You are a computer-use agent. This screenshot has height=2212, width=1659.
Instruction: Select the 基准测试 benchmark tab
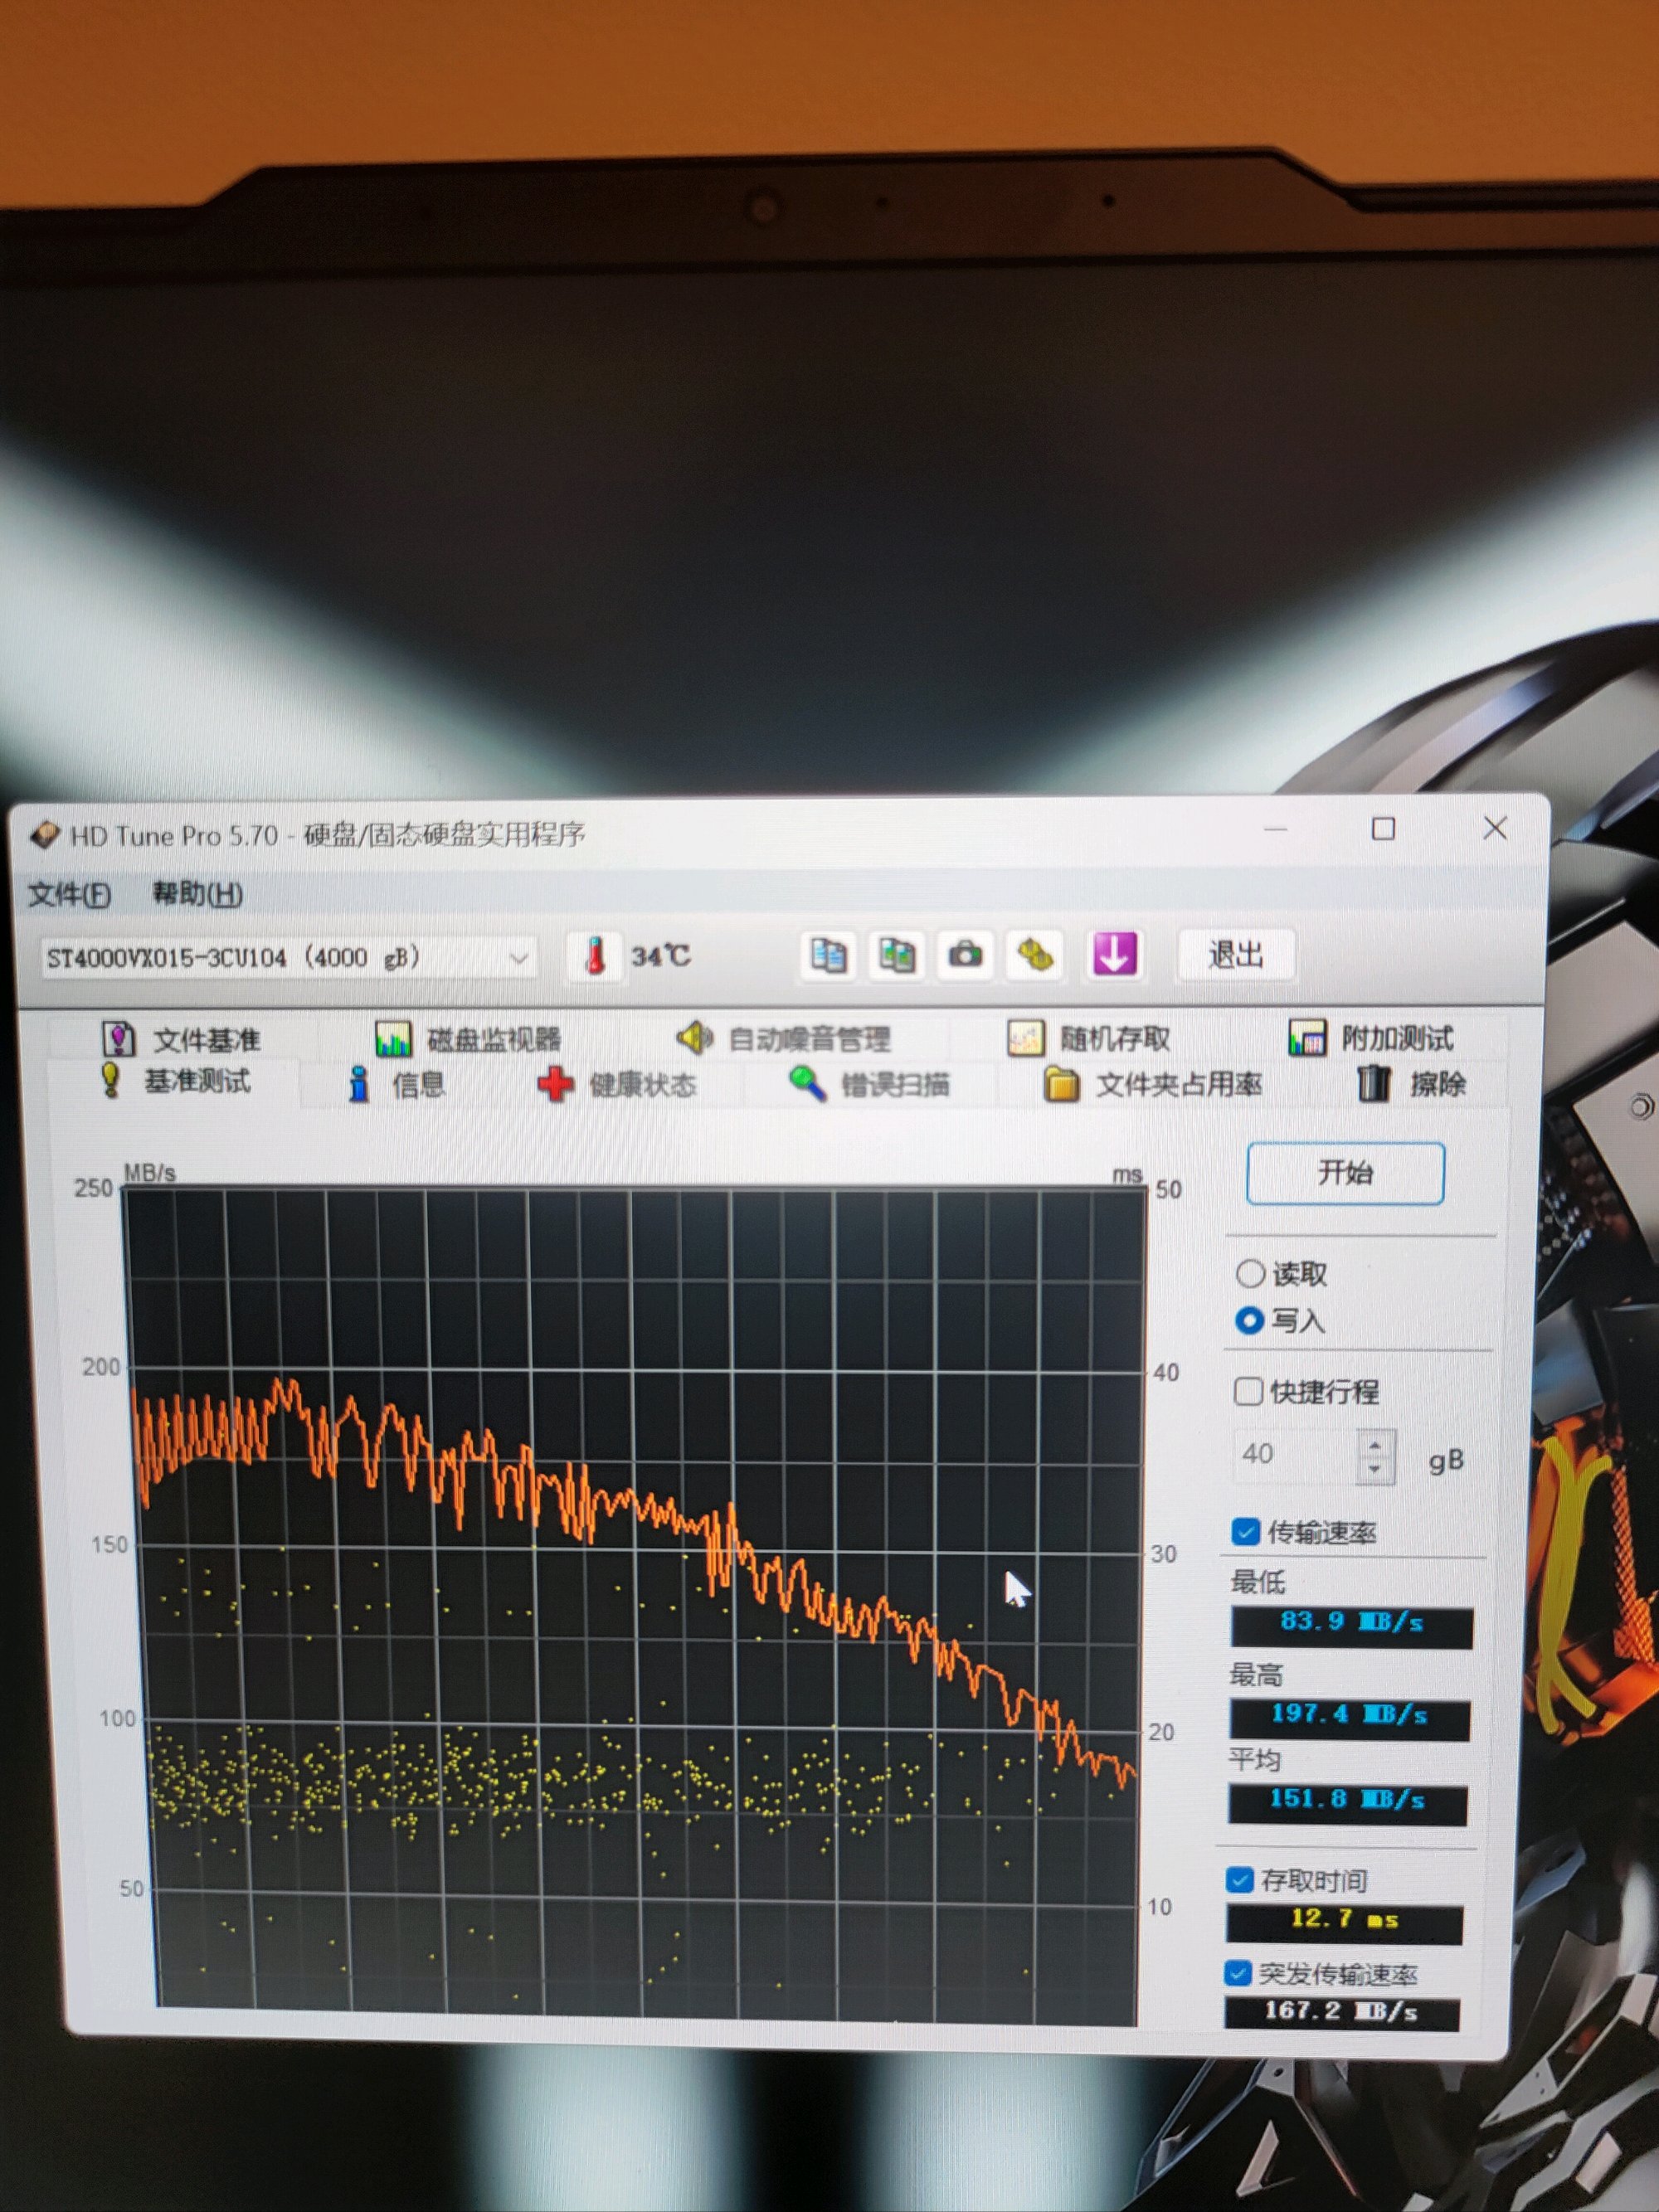(175, 1081)
